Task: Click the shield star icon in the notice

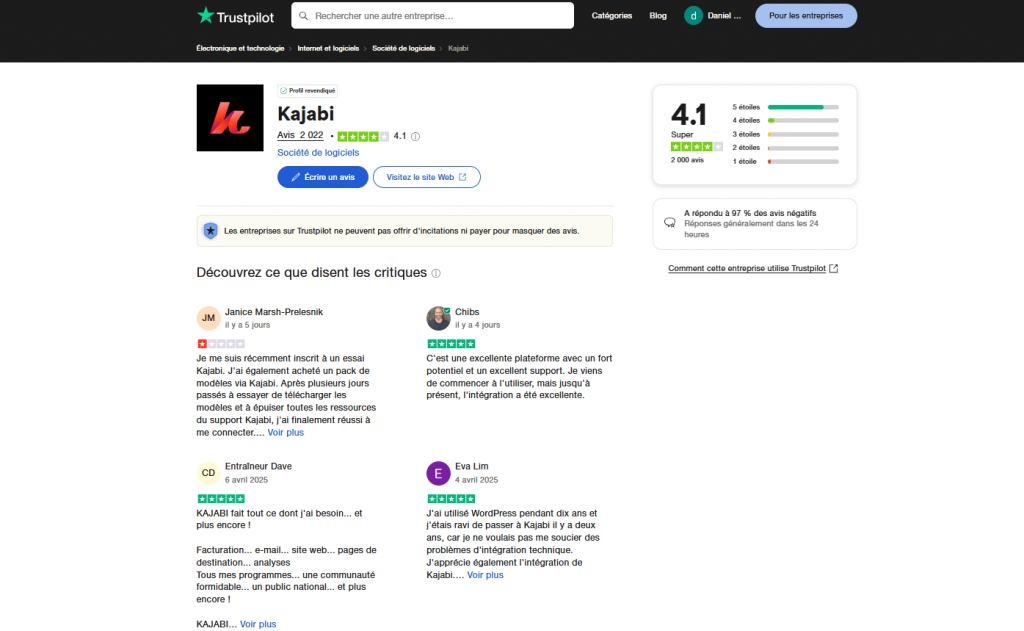Action: tap(210, 231)
